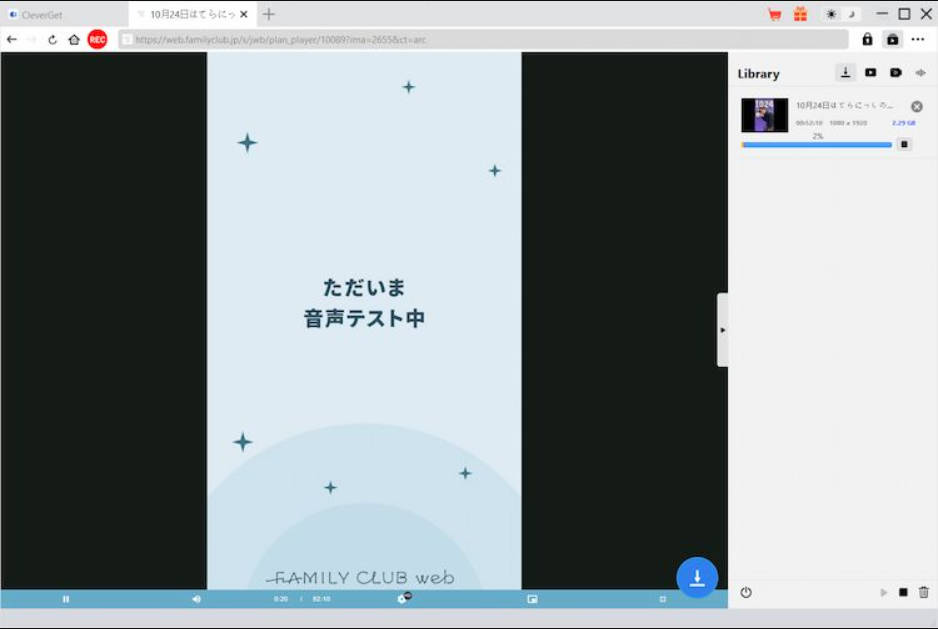
Task: Switch to the CleverGet tab
Action: click(42, 15)
